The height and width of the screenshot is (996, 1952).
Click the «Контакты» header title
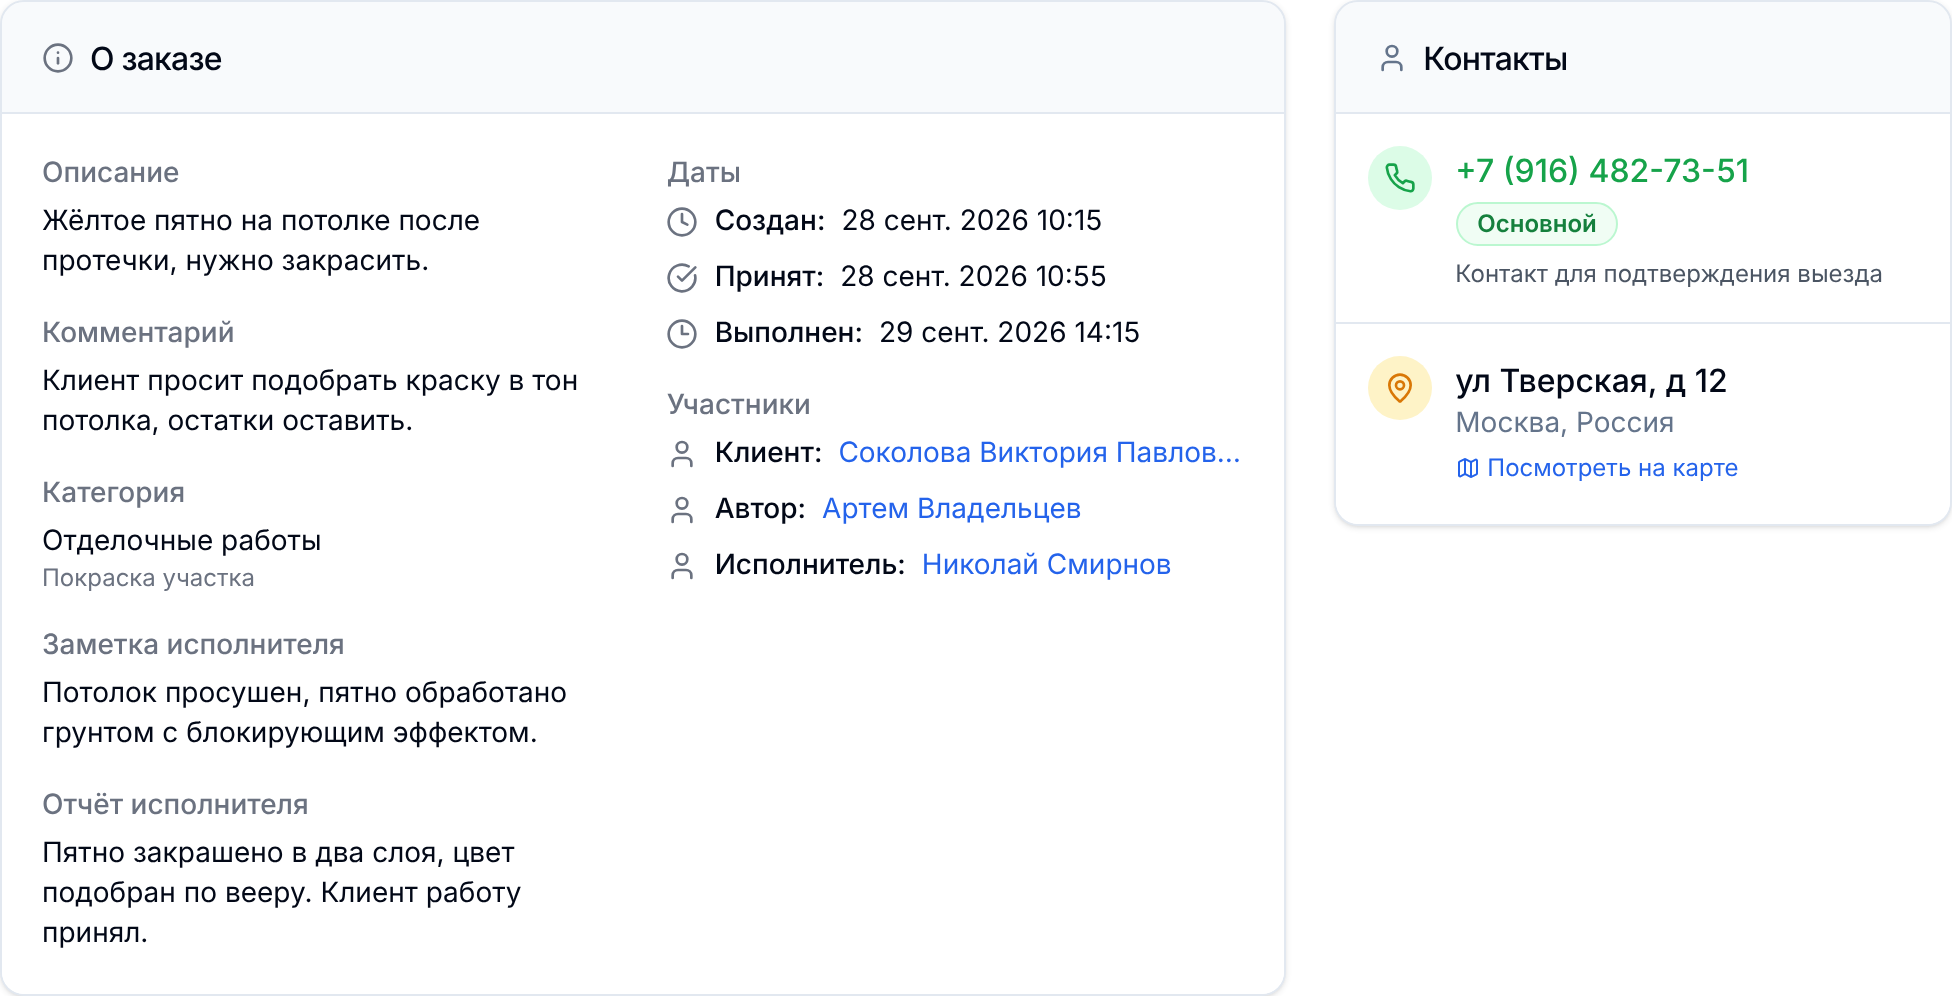(1495, 59)
